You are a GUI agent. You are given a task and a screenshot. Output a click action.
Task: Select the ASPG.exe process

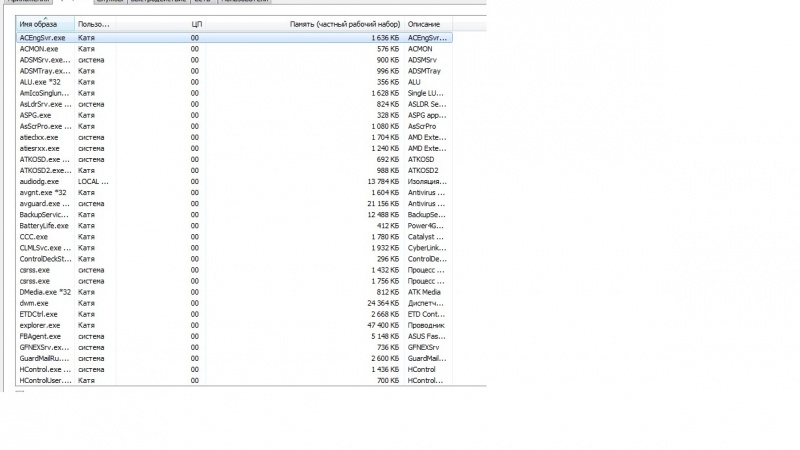click(234, 115)
